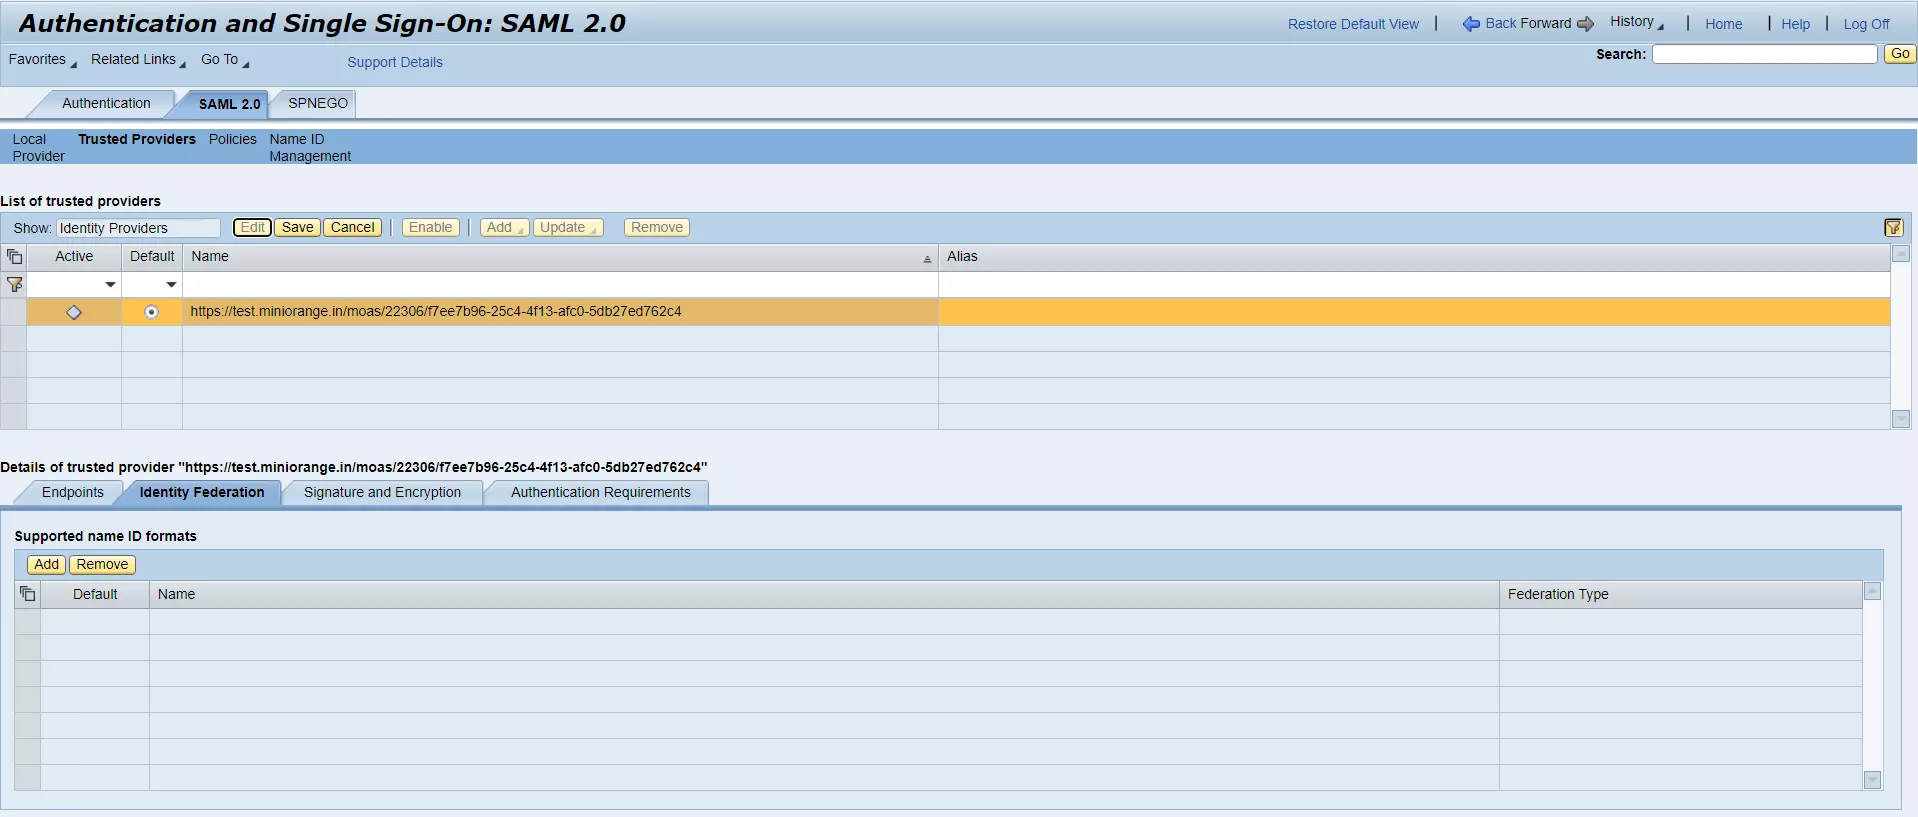Screen dimensions: 1918x817
Task: Open the Name ID Management sub-tab
Action: [310, 148]
